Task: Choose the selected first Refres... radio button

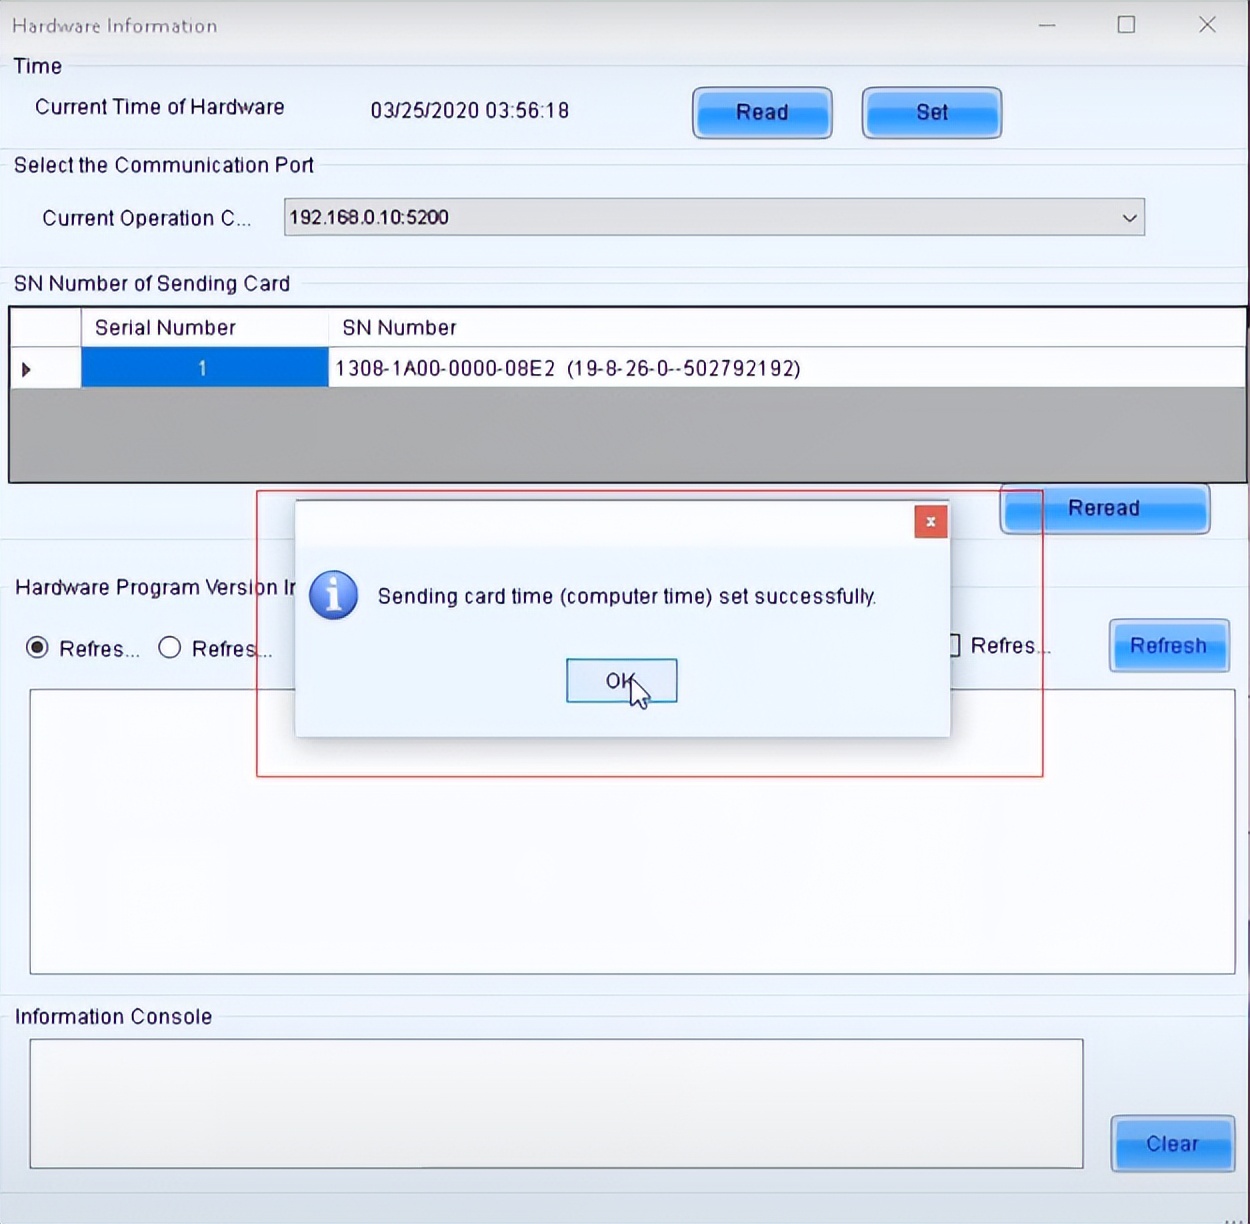Action: (x=37, y=648)
